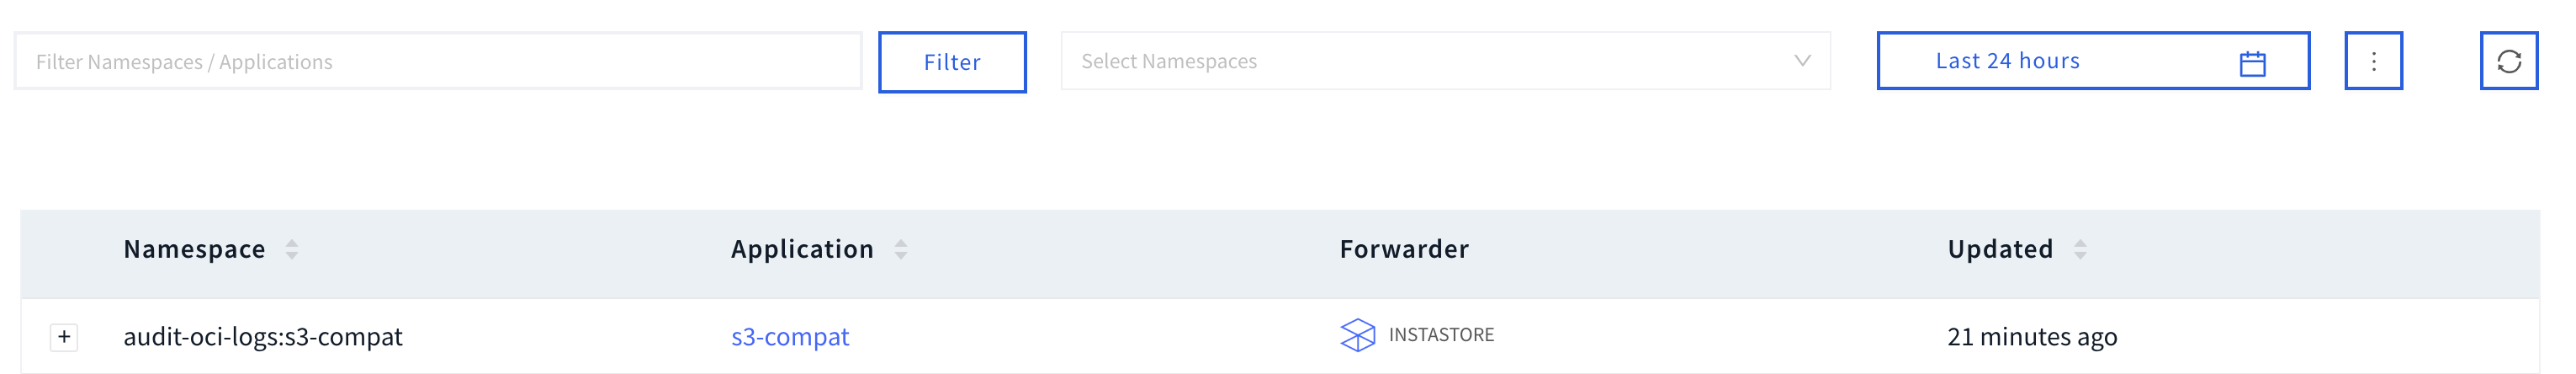Click the INSTASTORE forwarder label

click(1440, 335)
